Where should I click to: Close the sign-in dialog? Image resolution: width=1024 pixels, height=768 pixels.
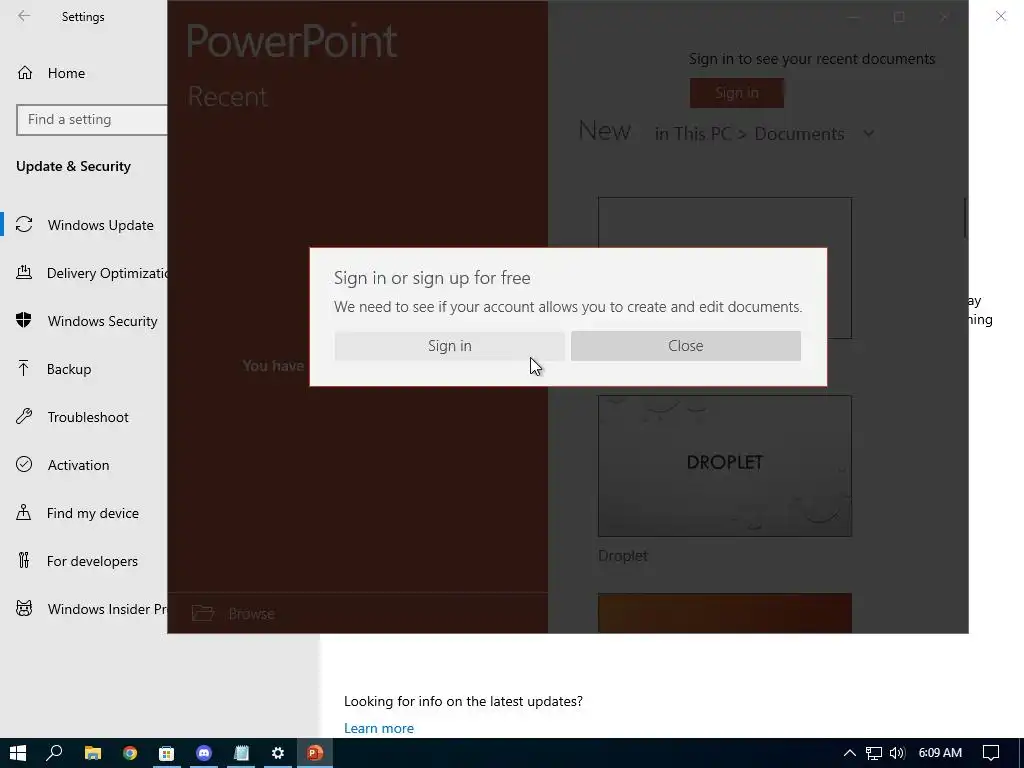(686, 345)
